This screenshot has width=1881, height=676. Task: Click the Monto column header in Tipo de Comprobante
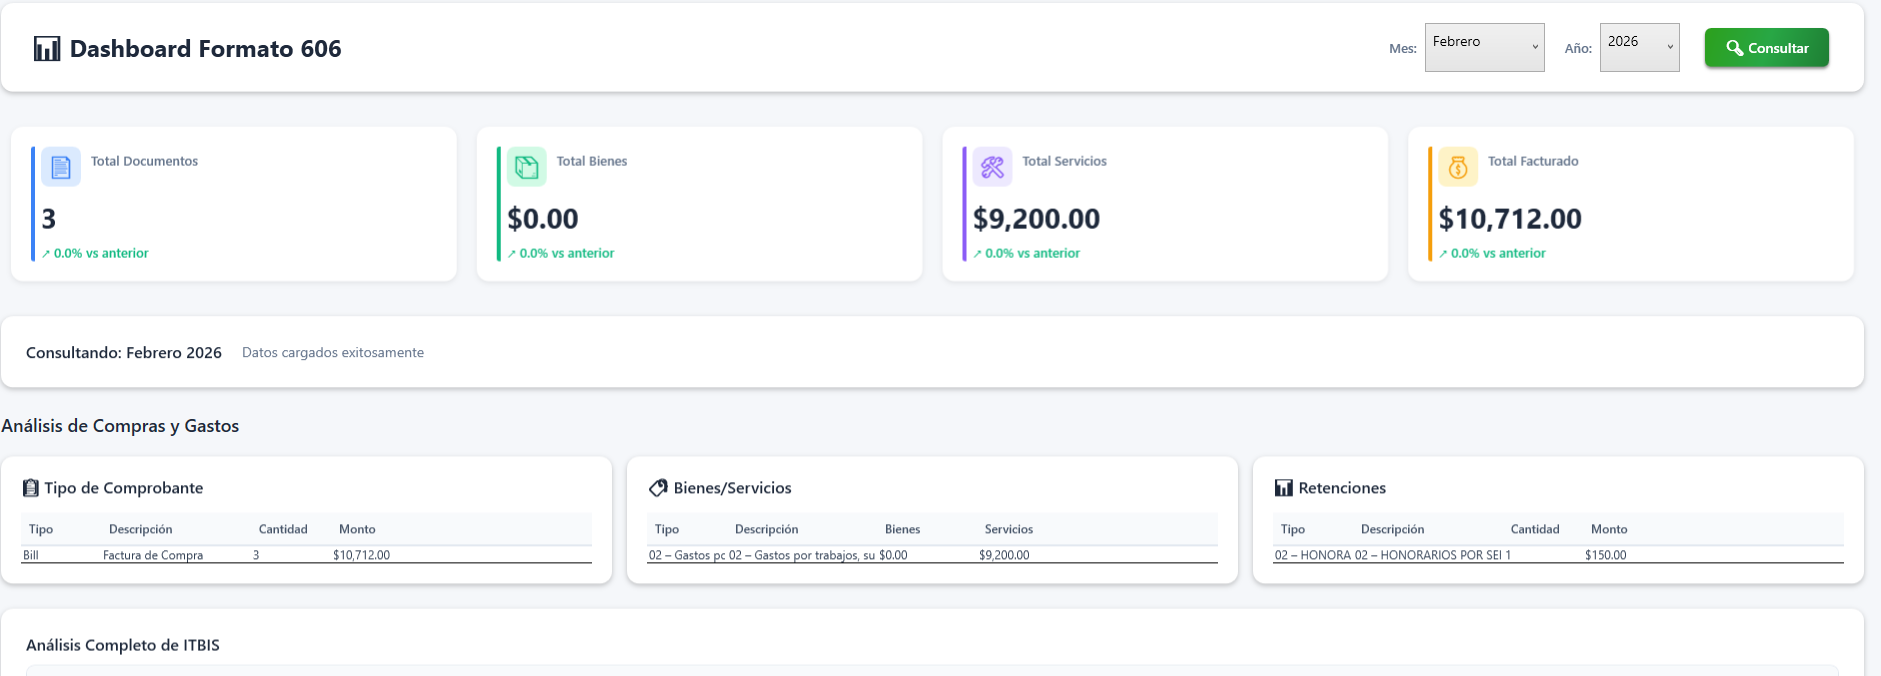(357, 529)
